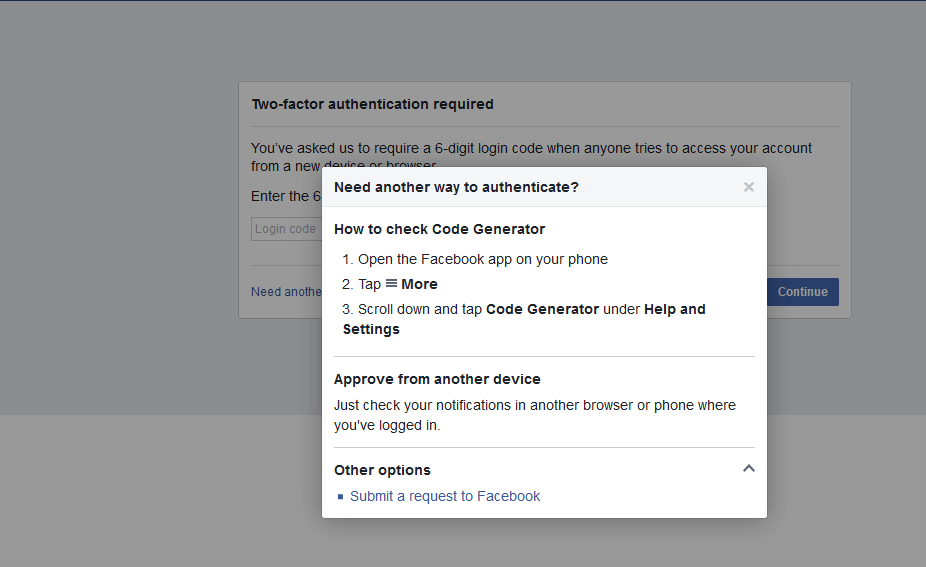Open the 'Submit a request to Facebook' link
926x567 pixels.
coord(445,496)
